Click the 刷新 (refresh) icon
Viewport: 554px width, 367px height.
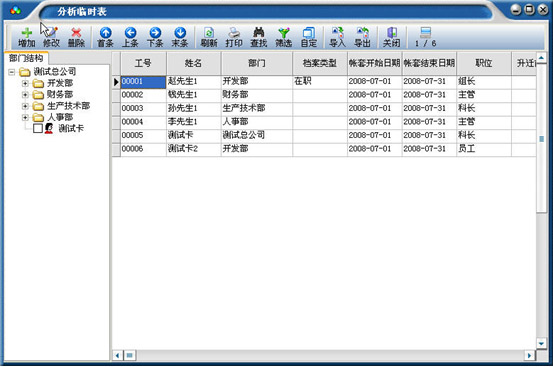click(209, 33)
